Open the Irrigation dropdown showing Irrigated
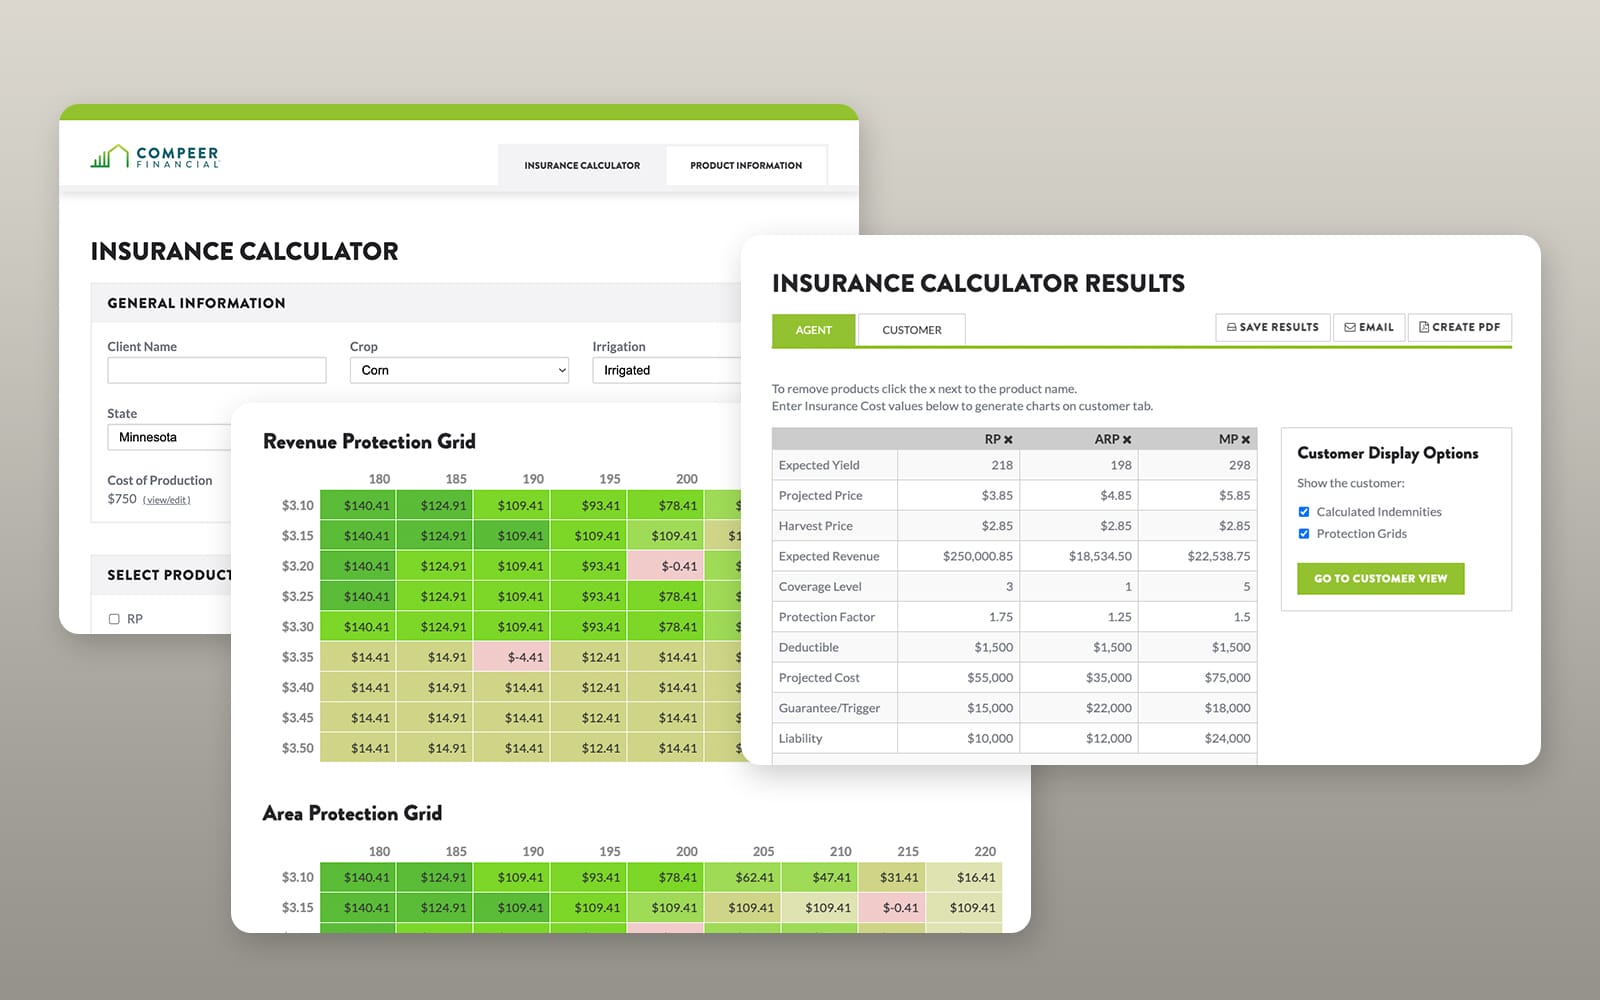Screen dimensions: 1600x1000 667,370
